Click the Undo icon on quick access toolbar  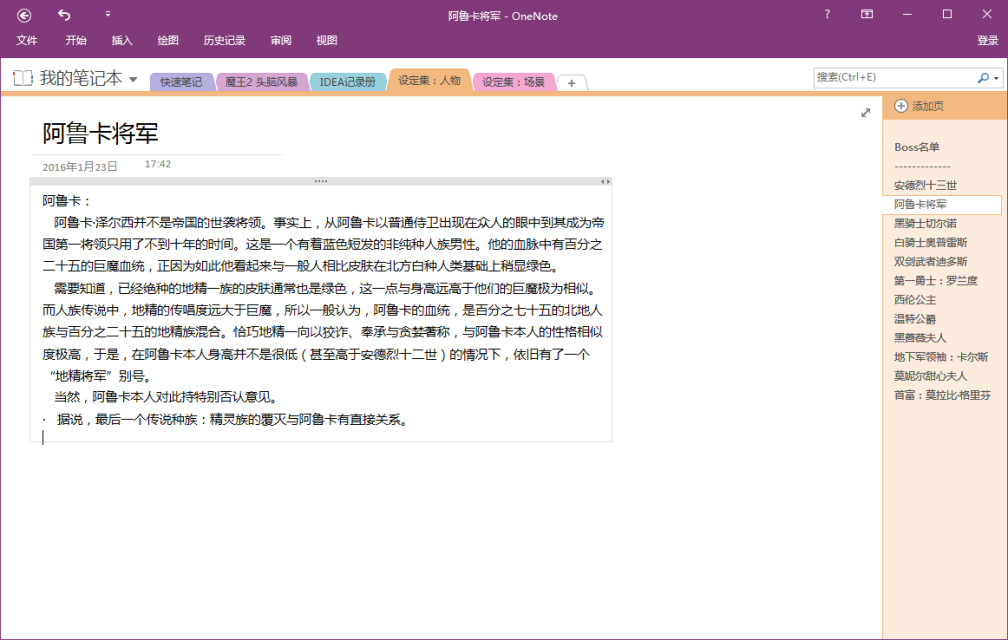65,16
